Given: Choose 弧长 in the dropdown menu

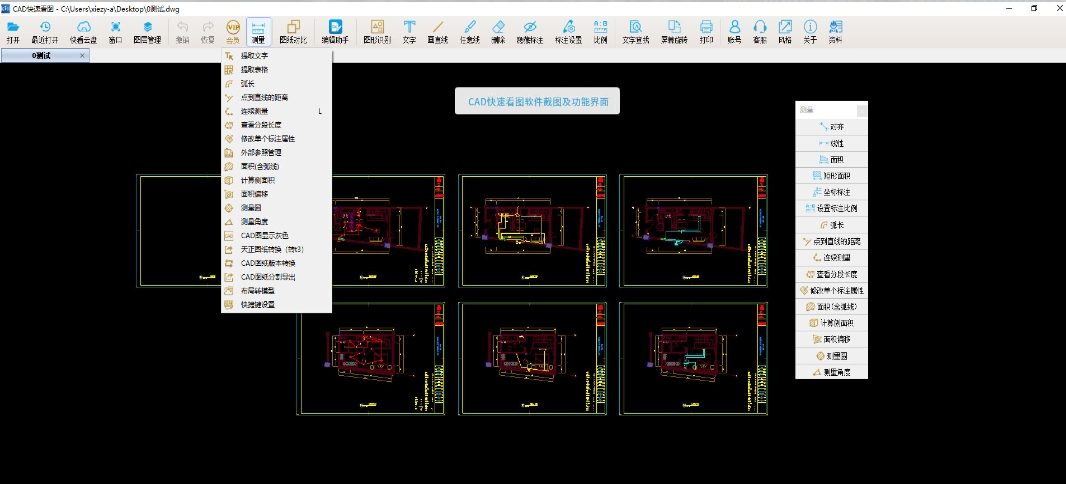Looking at the screenshot, I should 276,84.
